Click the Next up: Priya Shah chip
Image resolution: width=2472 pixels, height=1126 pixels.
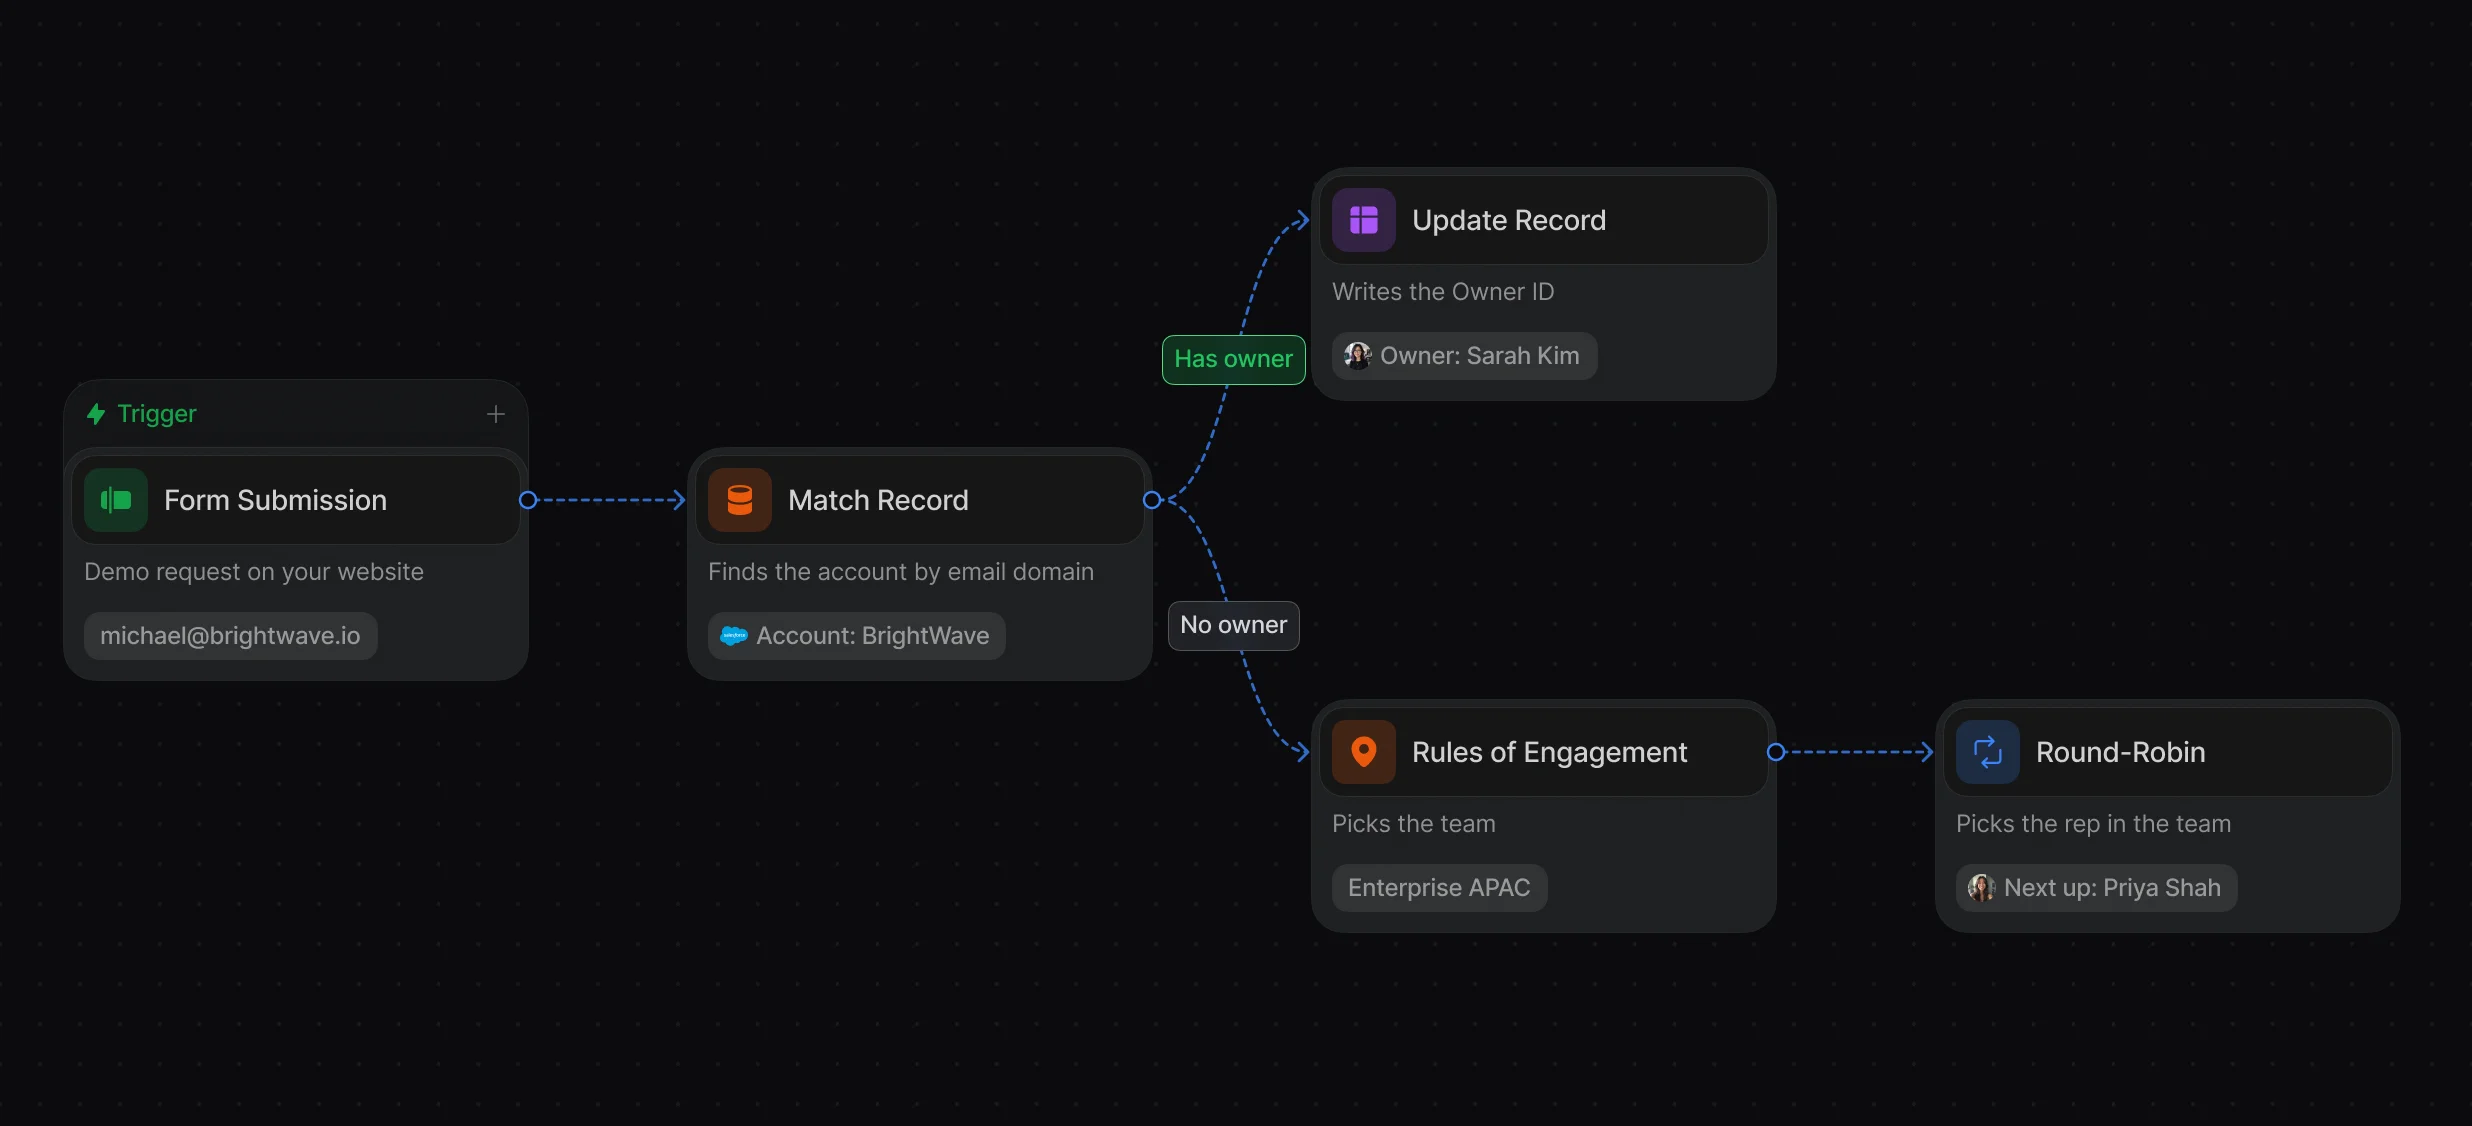point(2097,888)
